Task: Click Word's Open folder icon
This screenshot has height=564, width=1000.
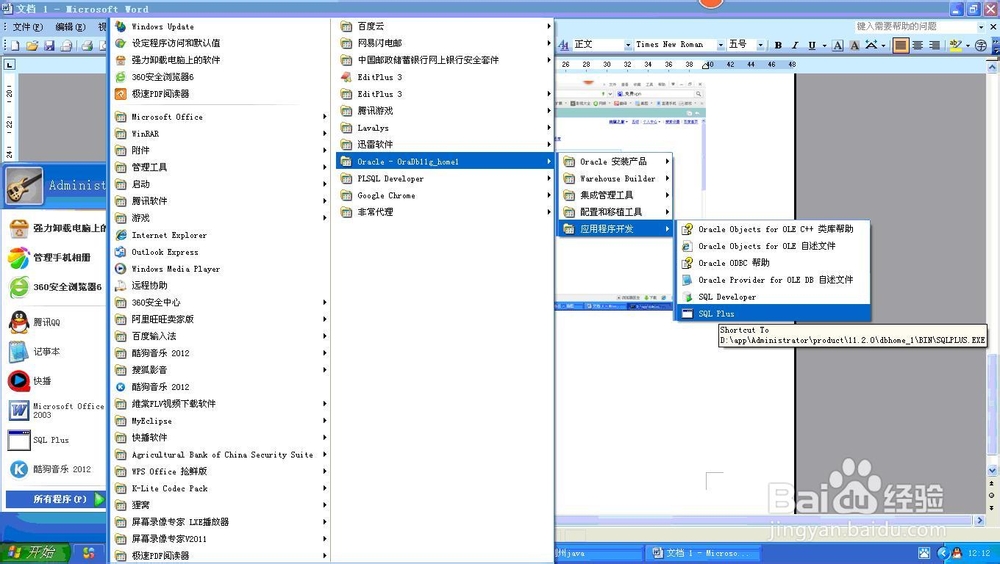Action: pos(32,45)
